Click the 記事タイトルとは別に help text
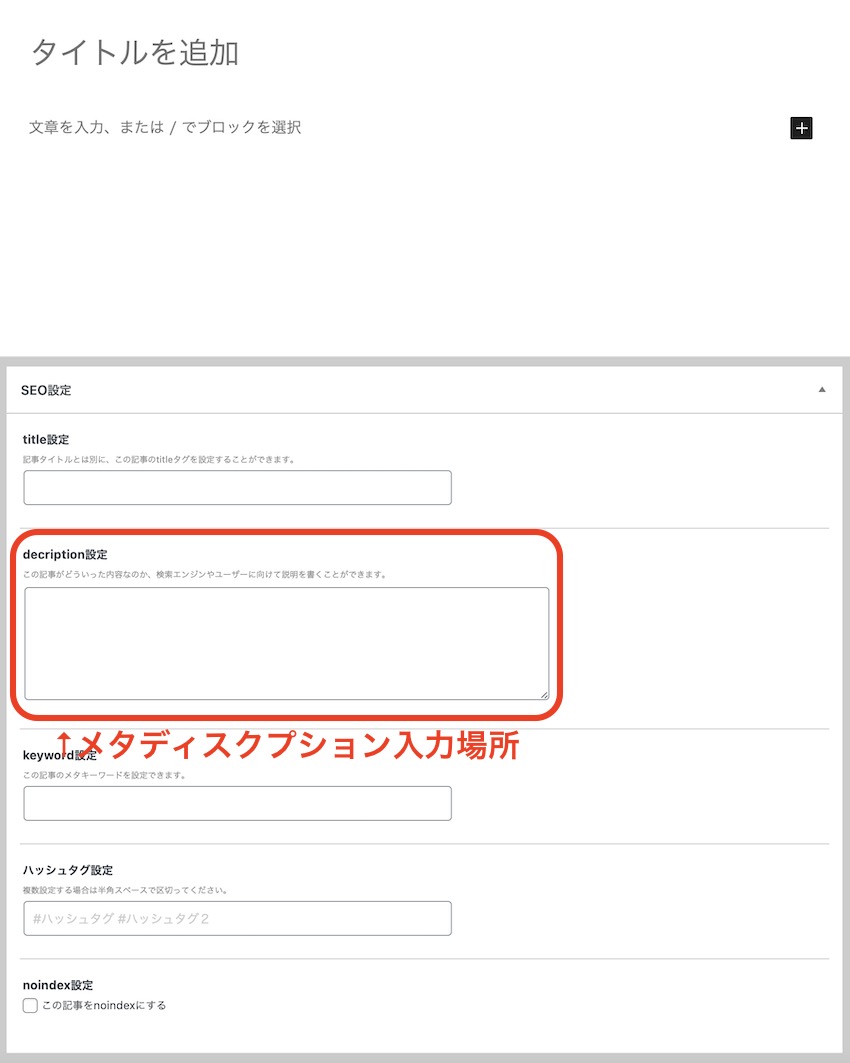This screenshot has width=850, height=1063. (159, 460)
